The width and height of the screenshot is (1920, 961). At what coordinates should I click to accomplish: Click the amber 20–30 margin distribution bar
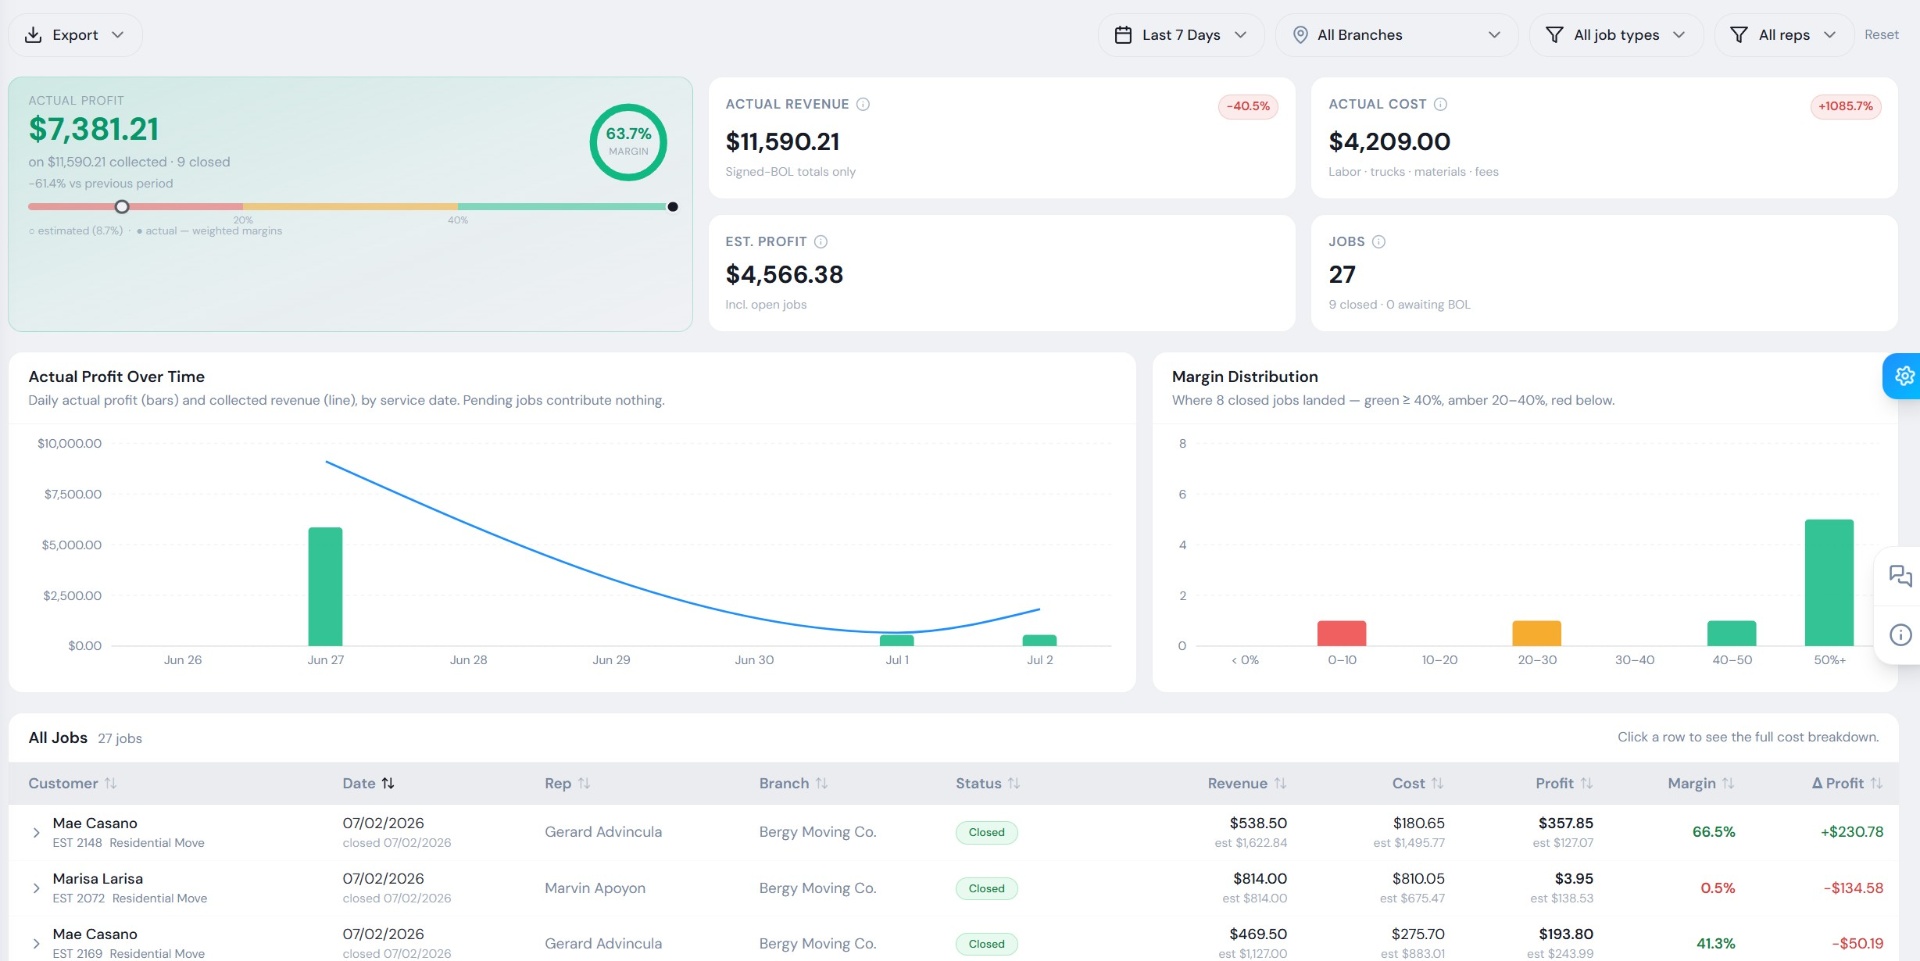pos(1537,633)
